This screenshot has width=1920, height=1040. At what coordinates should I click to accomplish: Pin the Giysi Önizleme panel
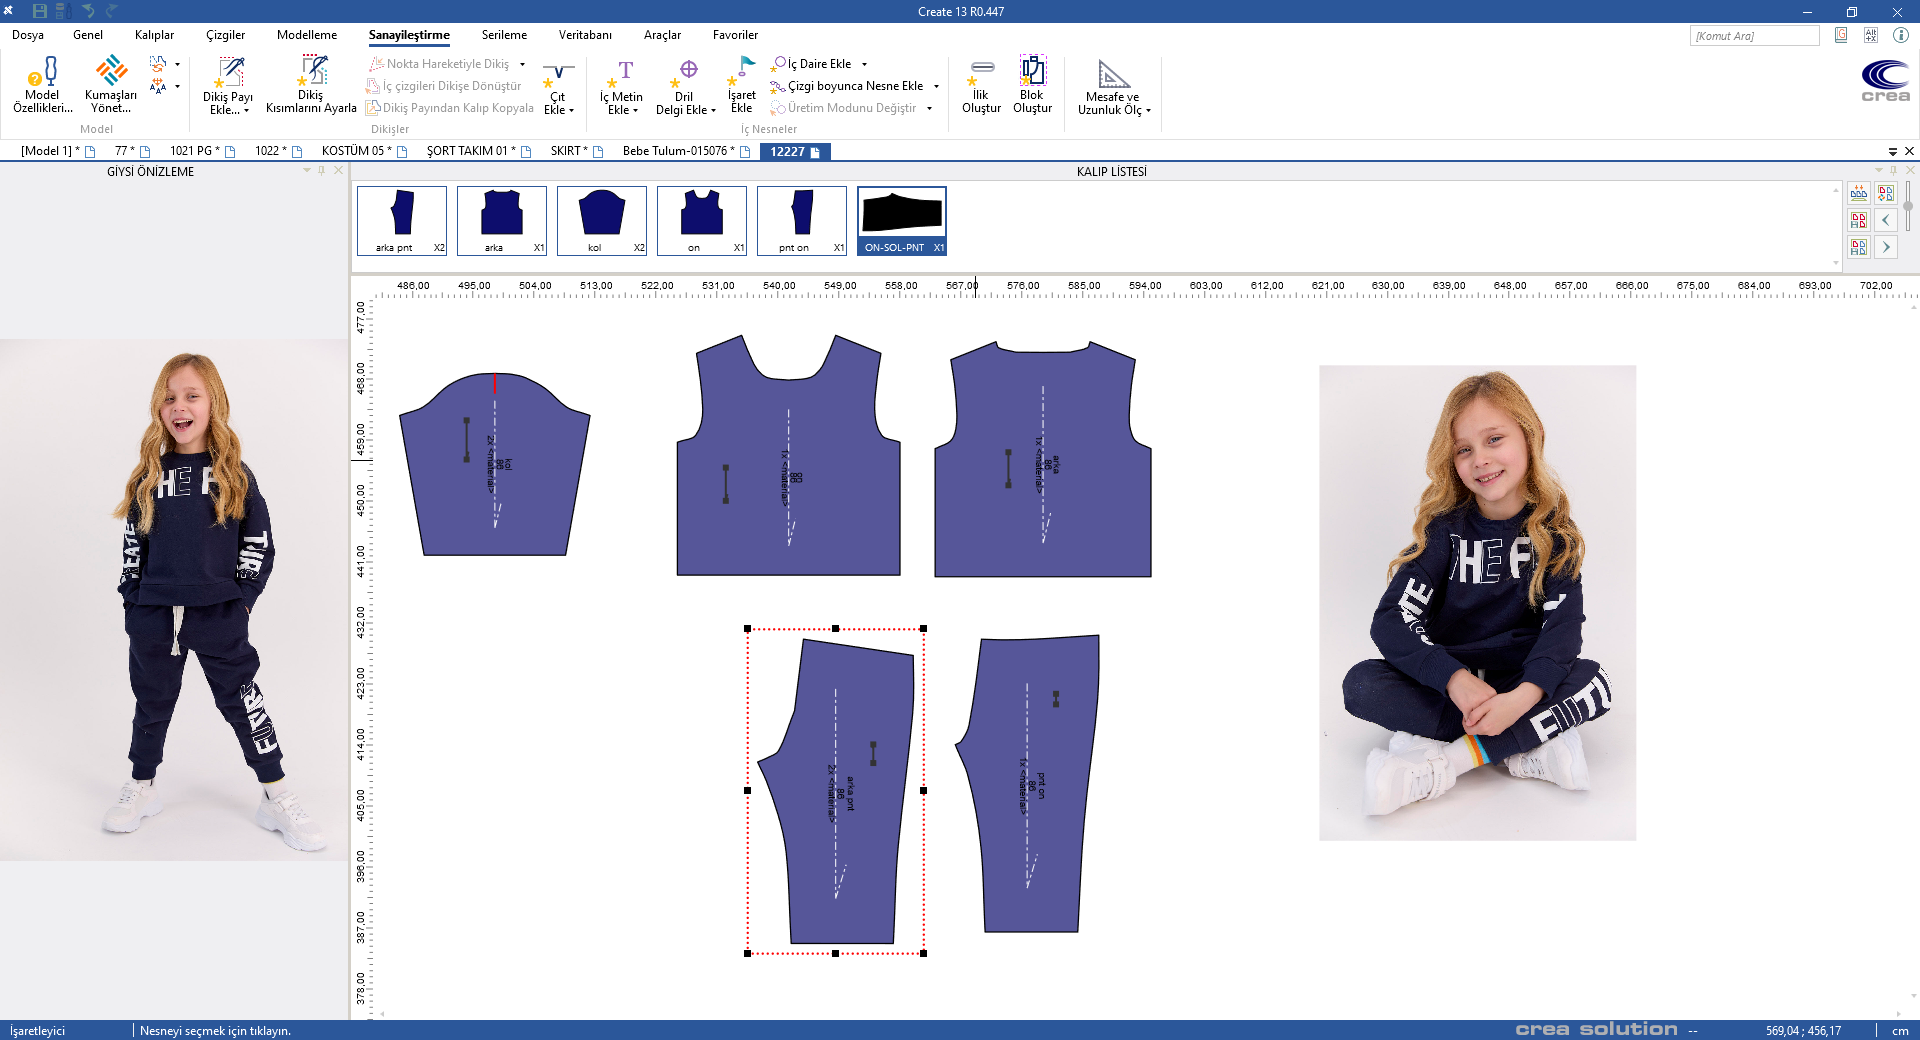click(322, 171)
